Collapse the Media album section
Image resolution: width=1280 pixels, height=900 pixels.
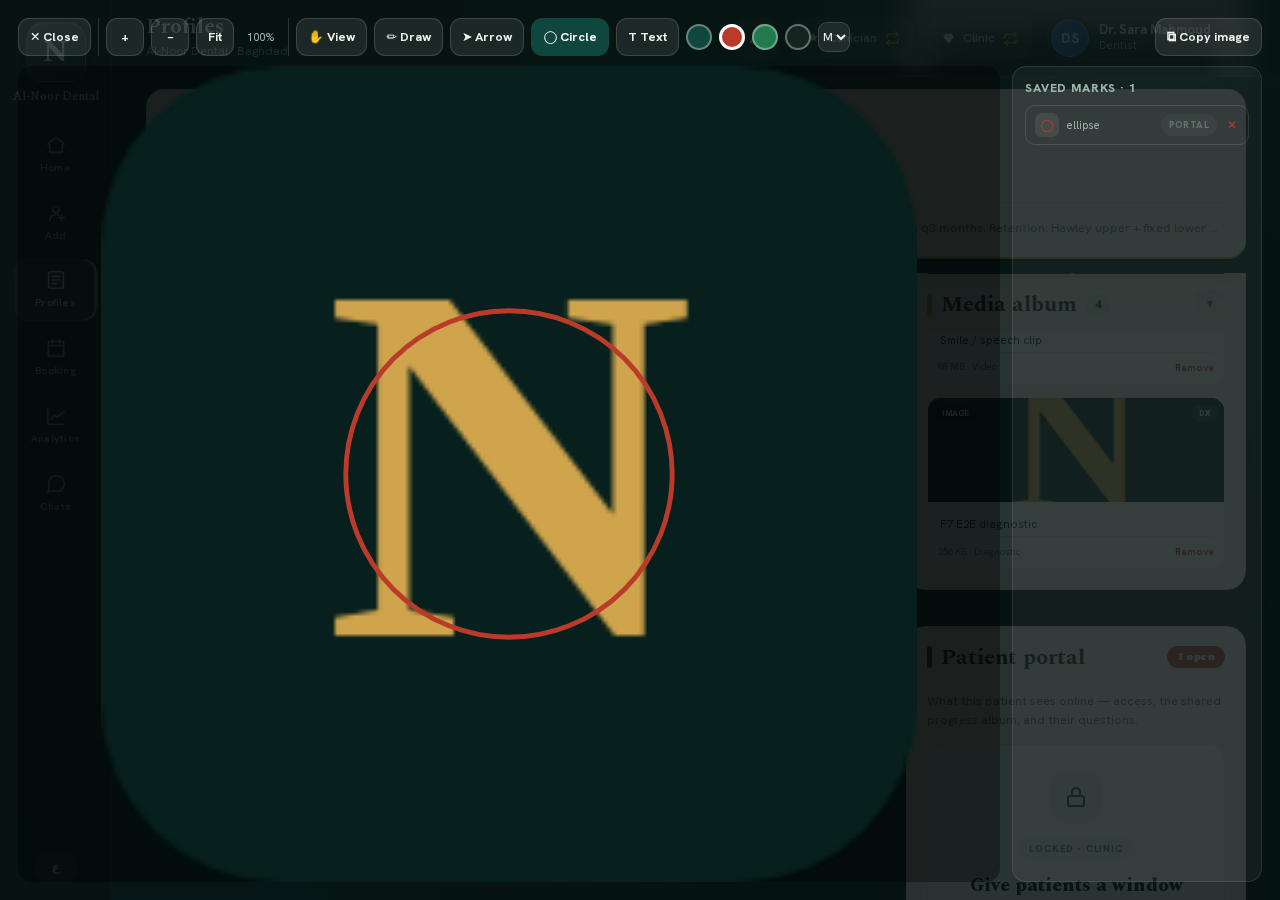[1209, 304]
